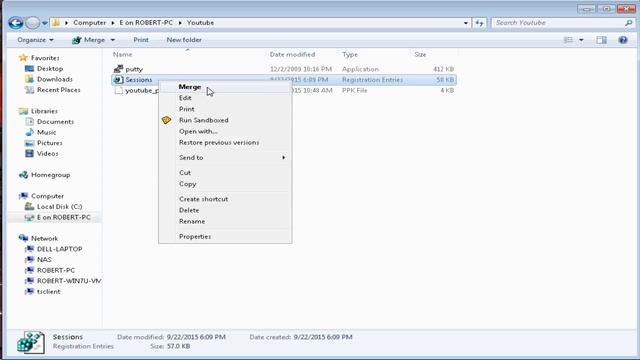
Task: Select E on ROBERT-PC drive
Action: coord(64,217)
